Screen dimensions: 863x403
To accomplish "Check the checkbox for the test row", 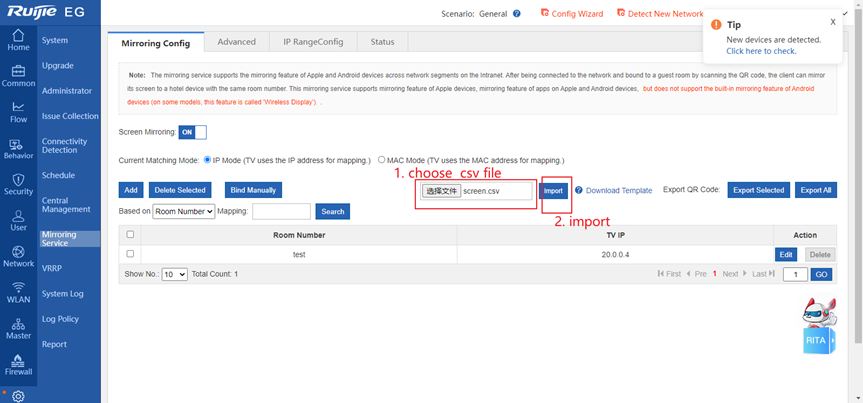I will tap(130, 254).
